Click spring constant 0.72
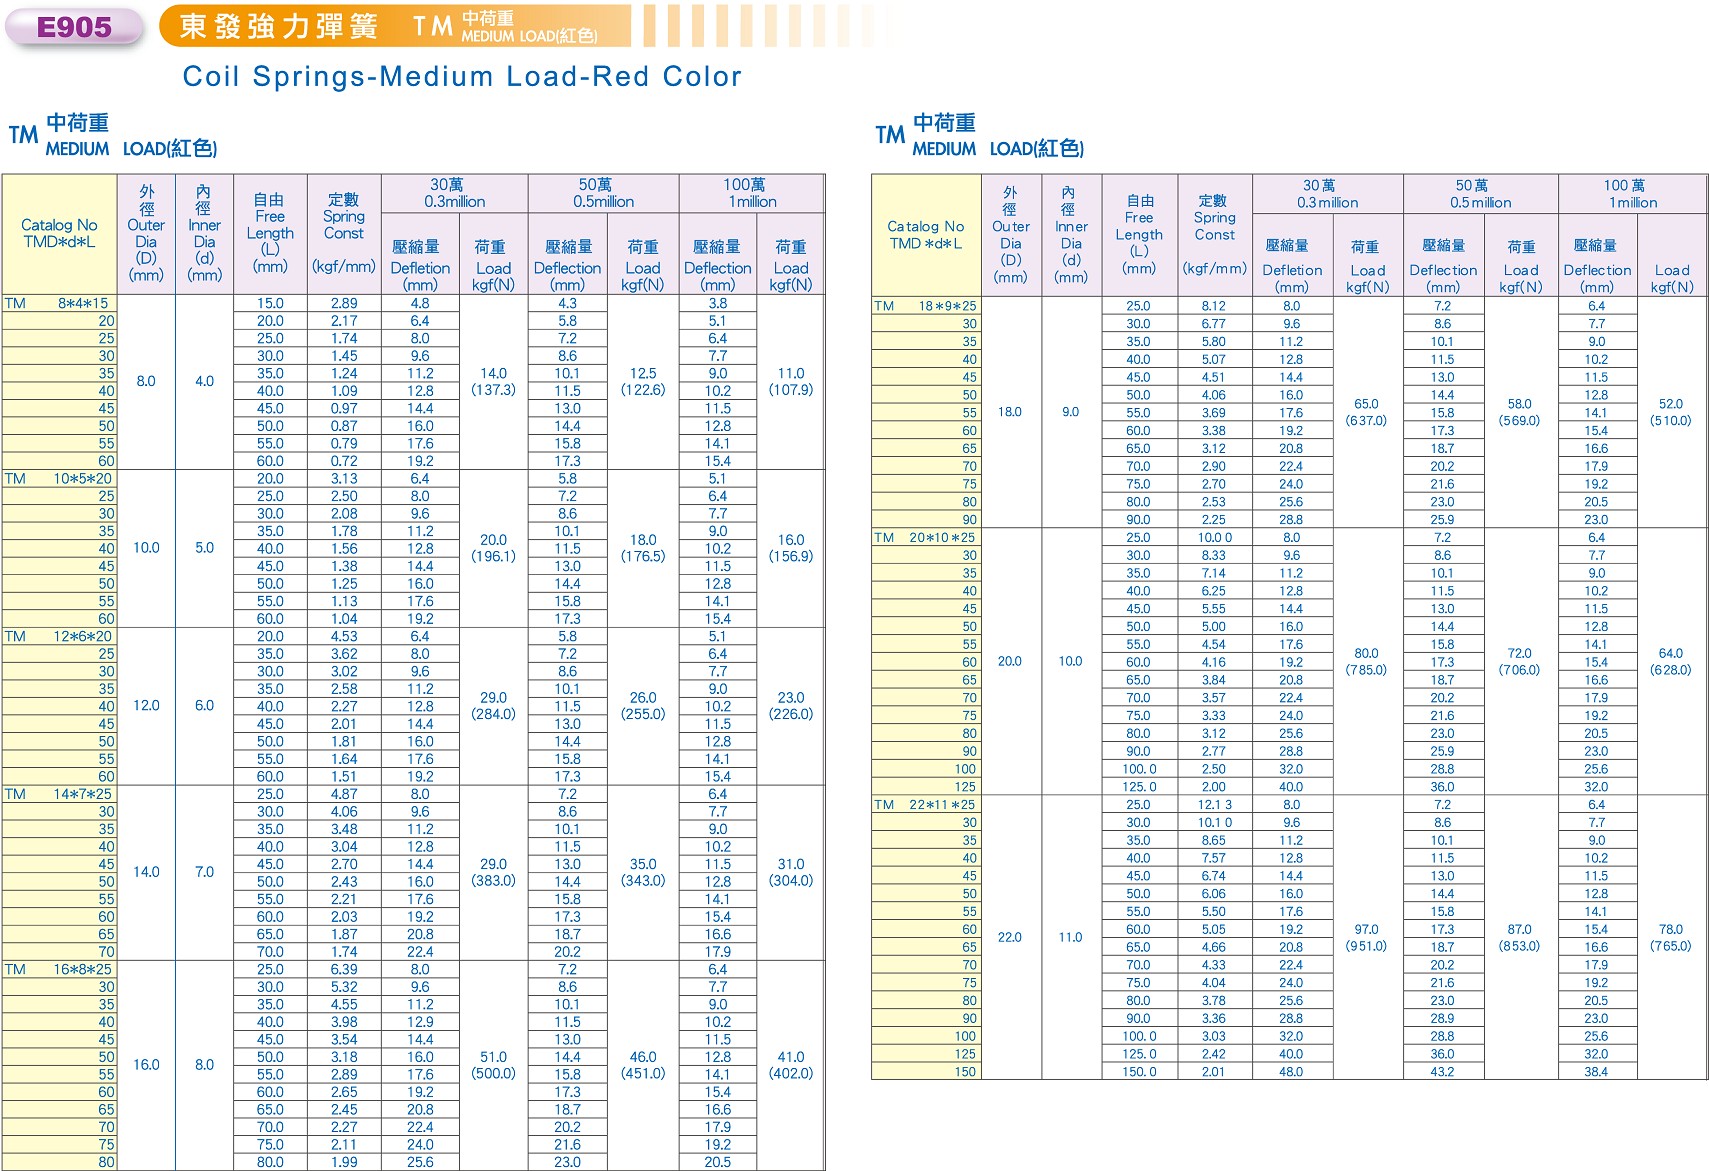Image resolution: width=1709 pixels, height=1171 pixels. 344,461
